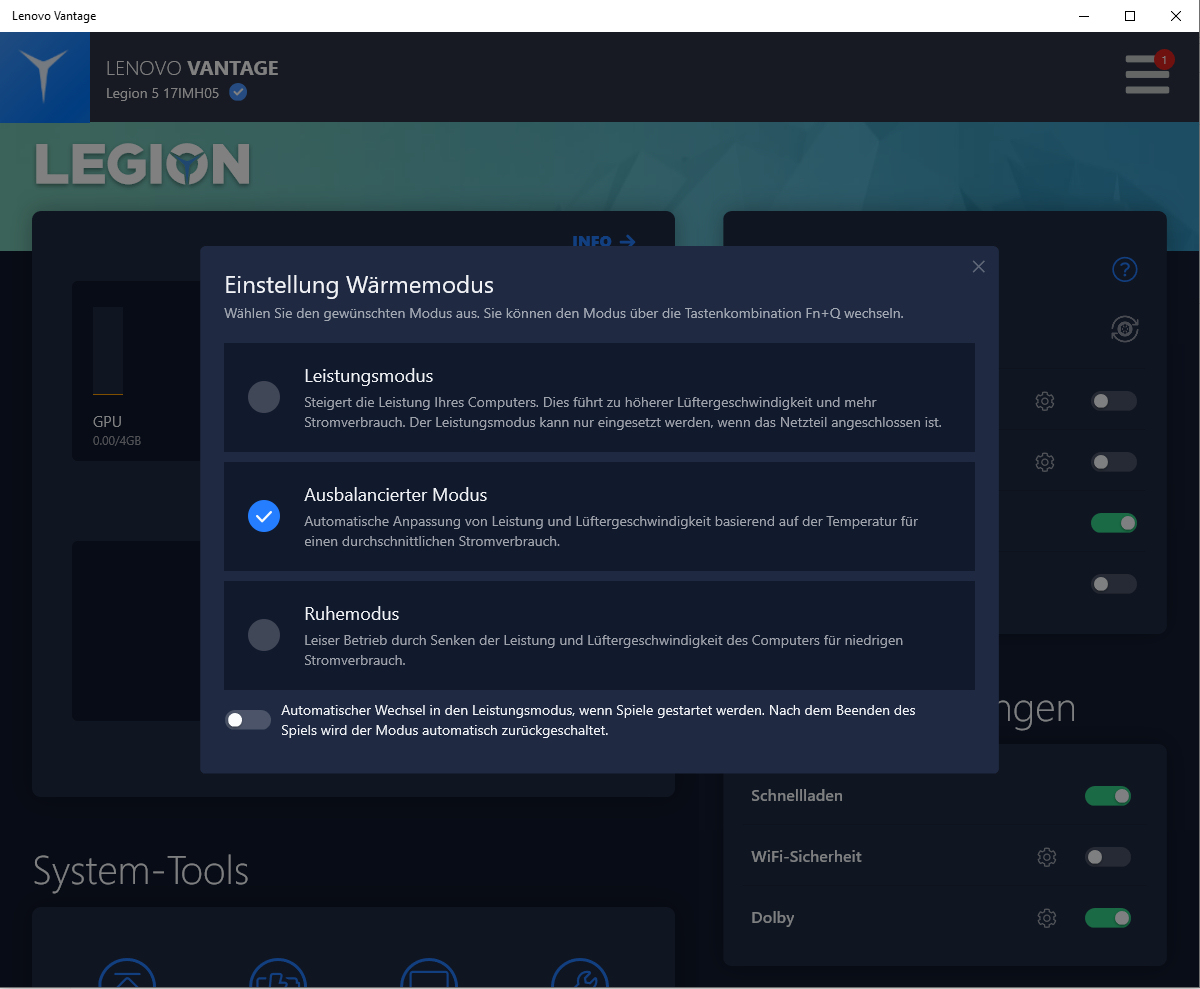Select the Ausbalancierter Modus option

pos(264,516)
